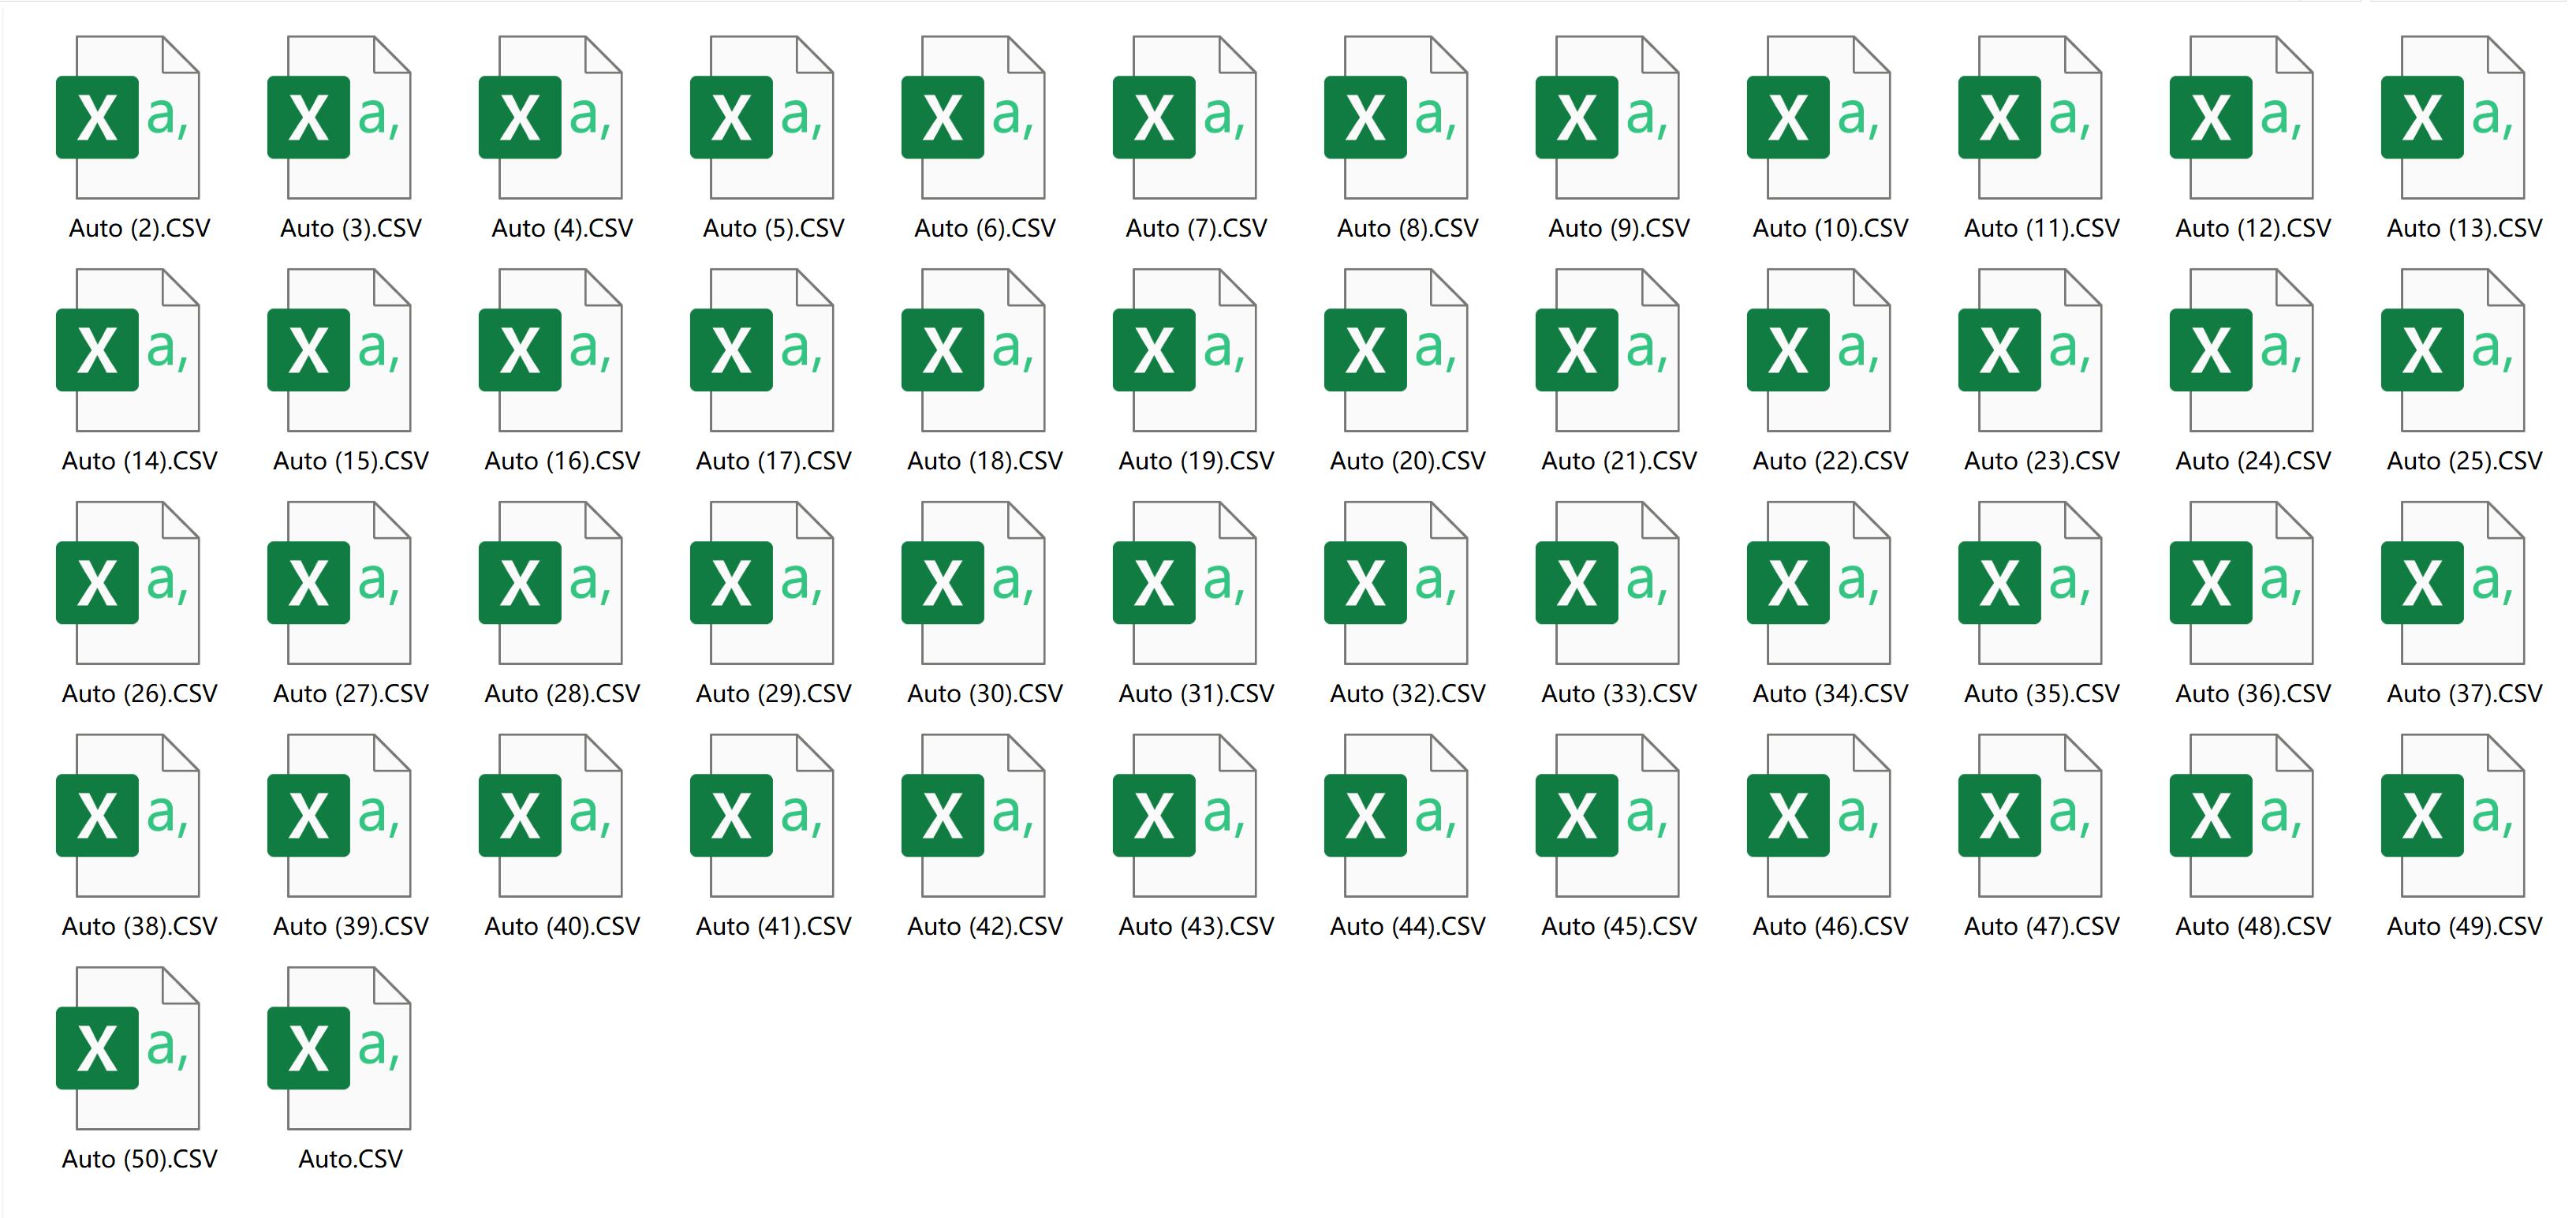Select the Auto (39).CSV icon

coord(339,816)
